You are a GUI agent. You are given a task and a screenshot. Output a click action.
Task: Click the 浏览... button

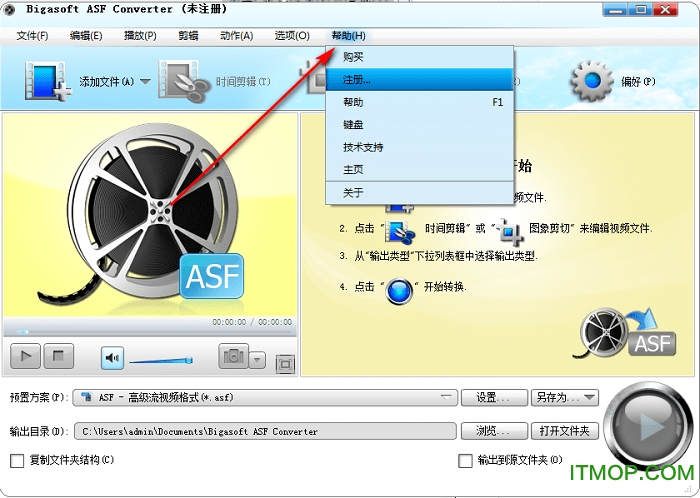tap(494, 431)
